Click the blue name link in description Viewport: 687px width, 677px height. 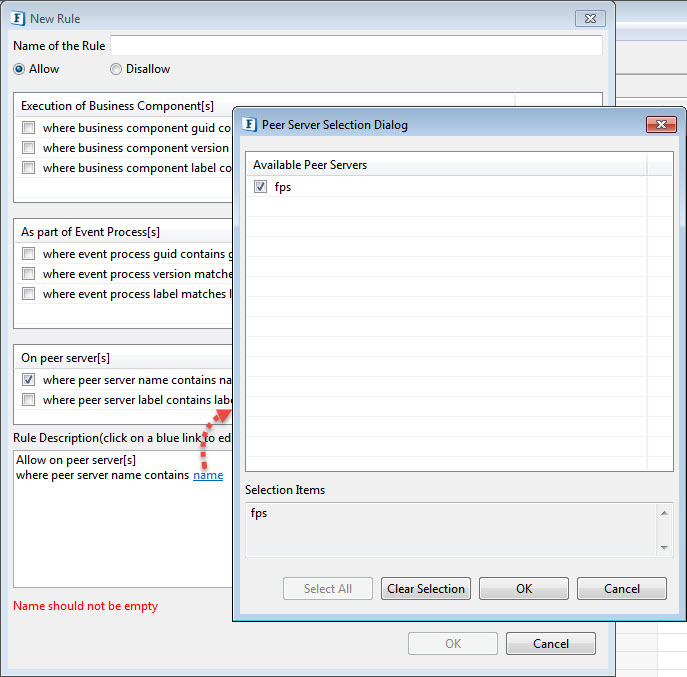click(208, 475)
